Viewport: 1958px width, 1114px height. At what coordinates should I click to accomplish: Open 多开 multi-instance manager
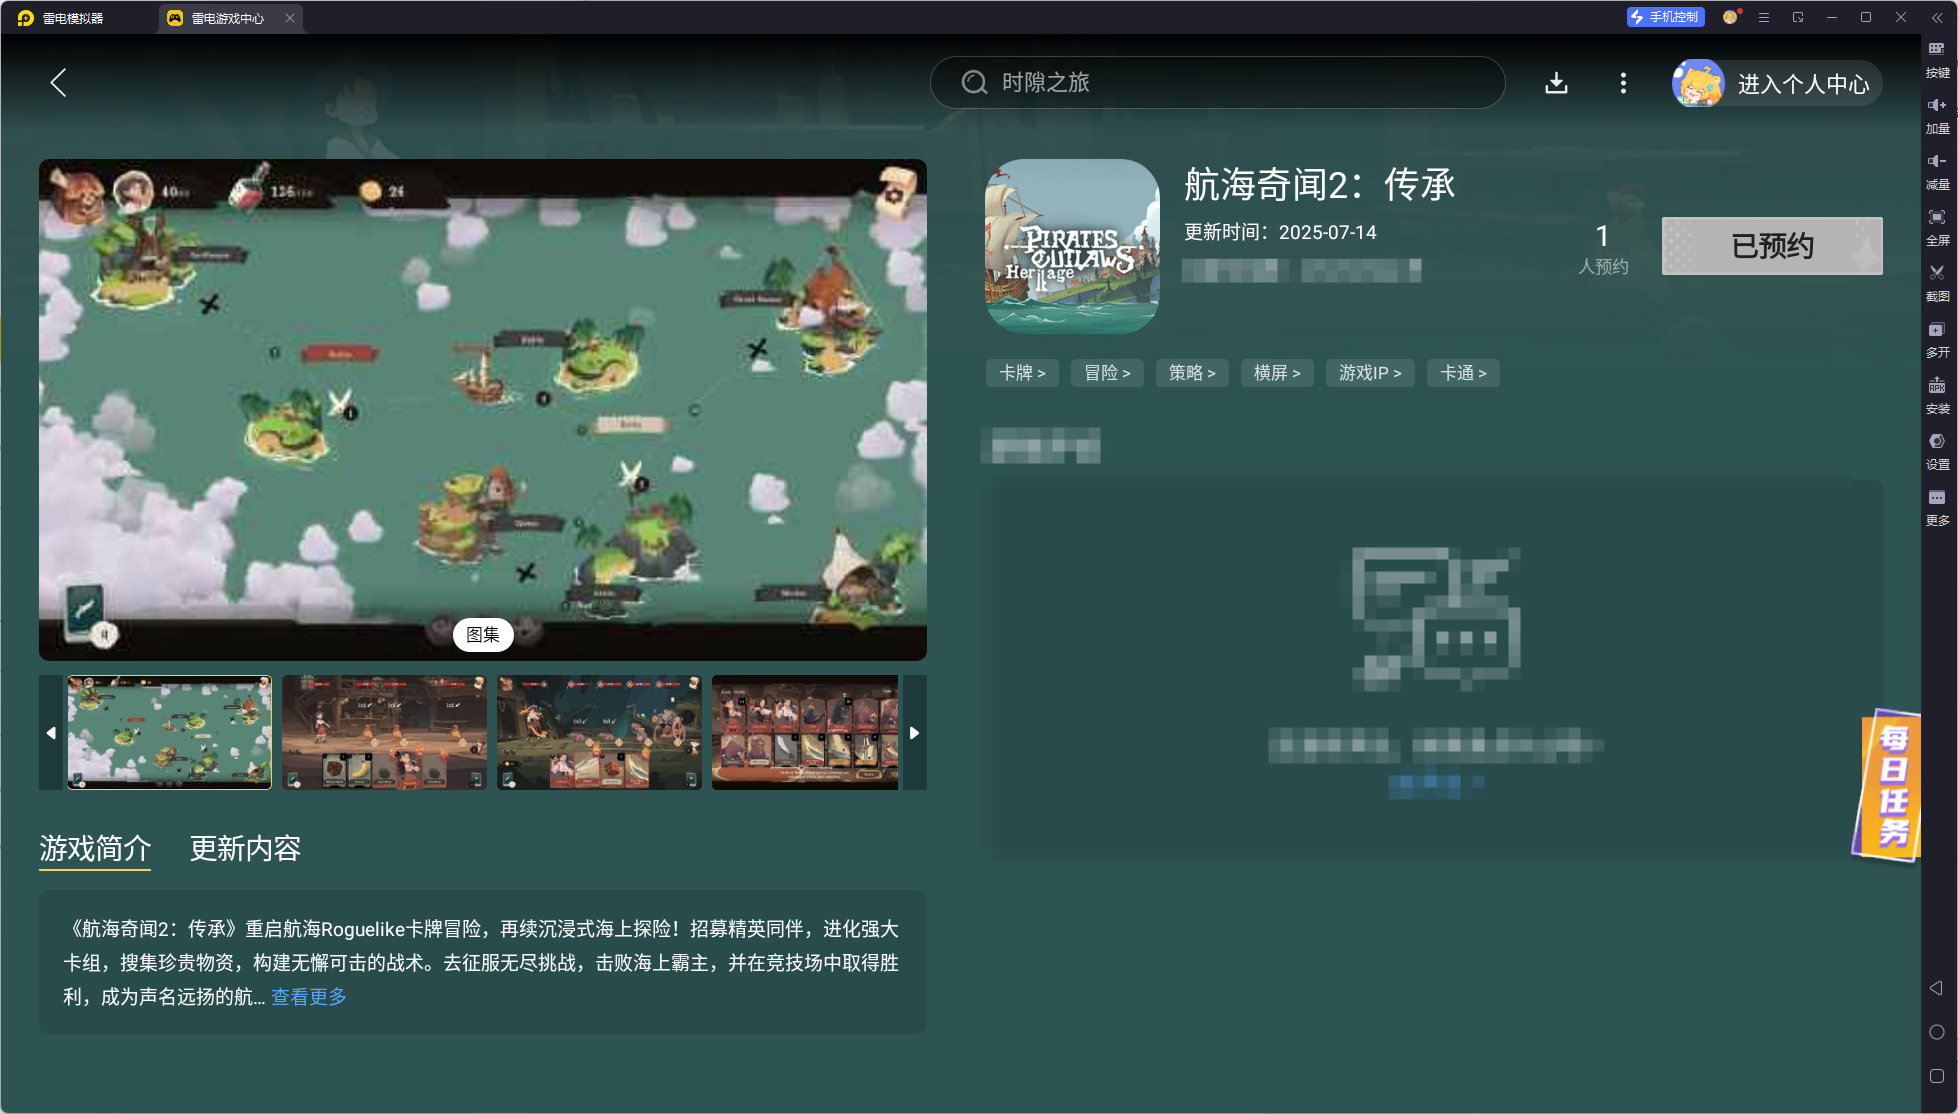(1937, 341)
